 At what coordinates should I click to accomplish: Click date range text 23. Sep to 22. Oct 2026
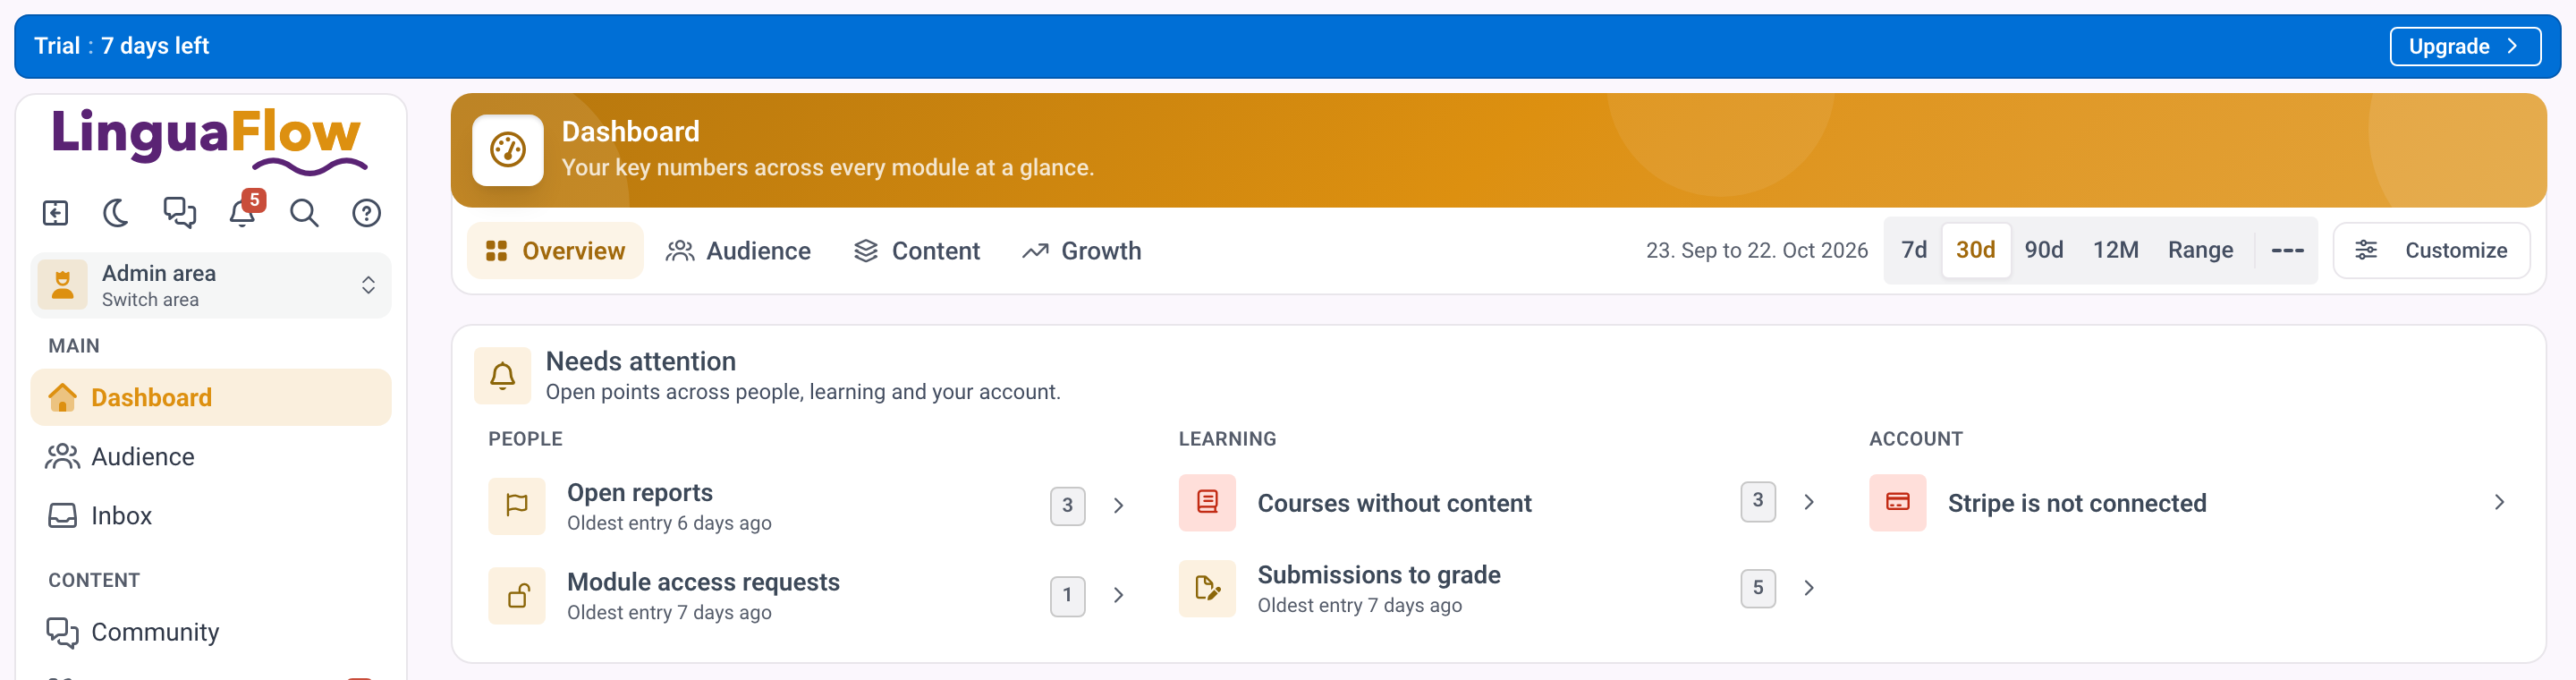pyautogui.click(x=1756, y=250)
